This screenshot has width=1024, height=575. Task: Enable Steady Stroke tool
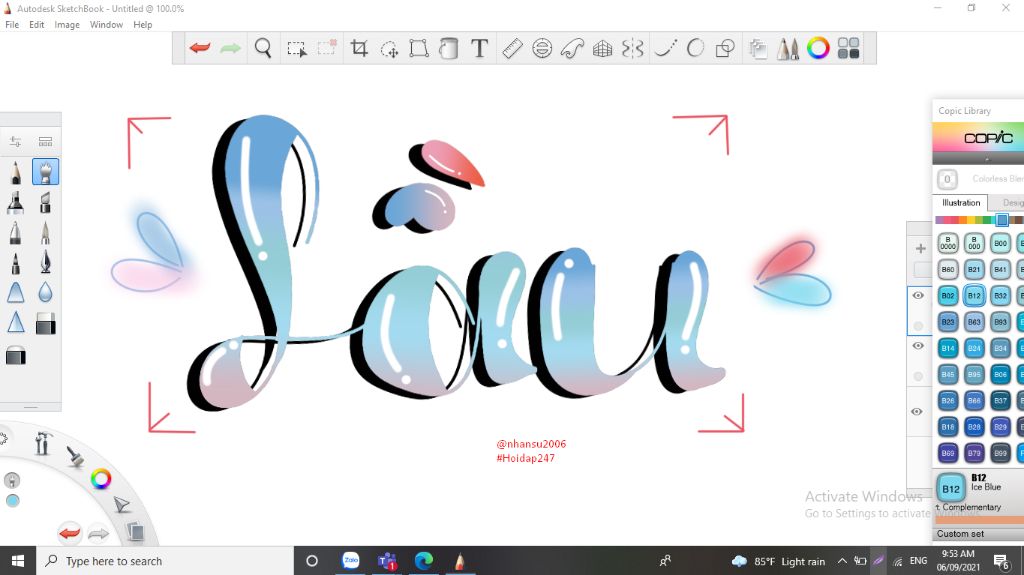(665, 48)
